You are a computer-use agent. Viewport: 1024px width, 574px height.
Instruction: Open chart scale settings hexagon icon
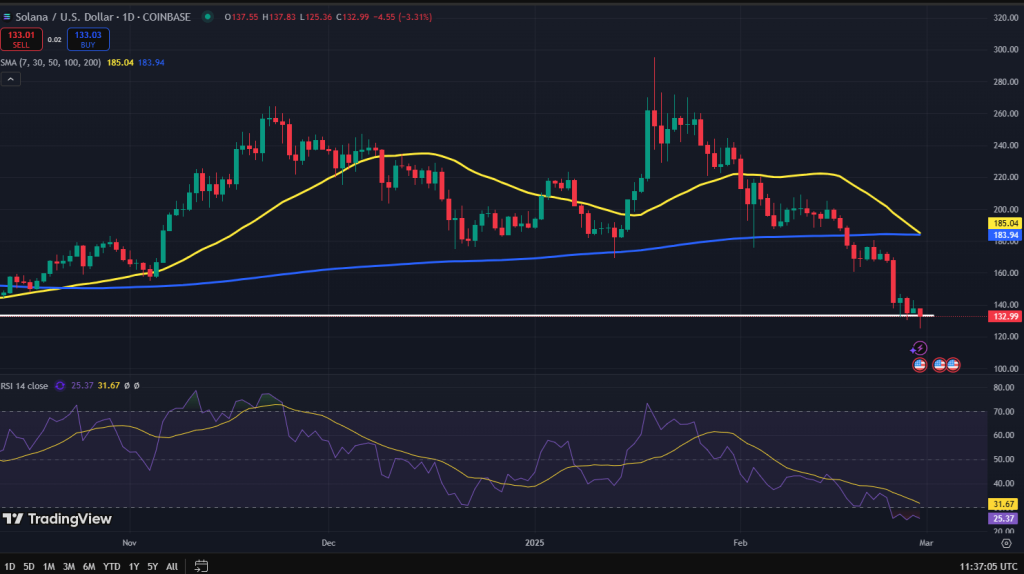pos(1006,543)
